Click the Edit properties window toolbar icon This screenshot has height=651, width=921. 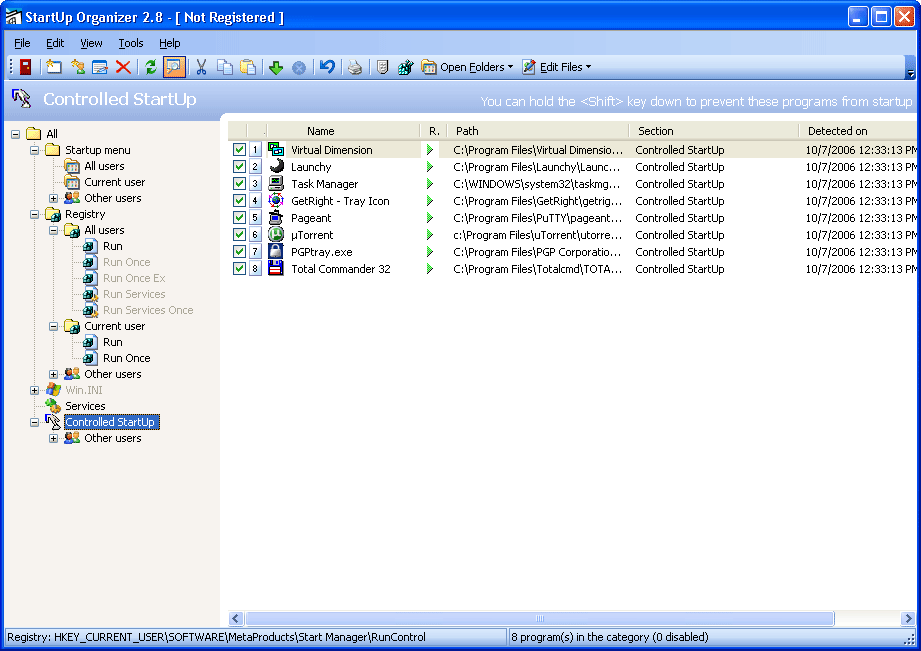tap(100, 67)
